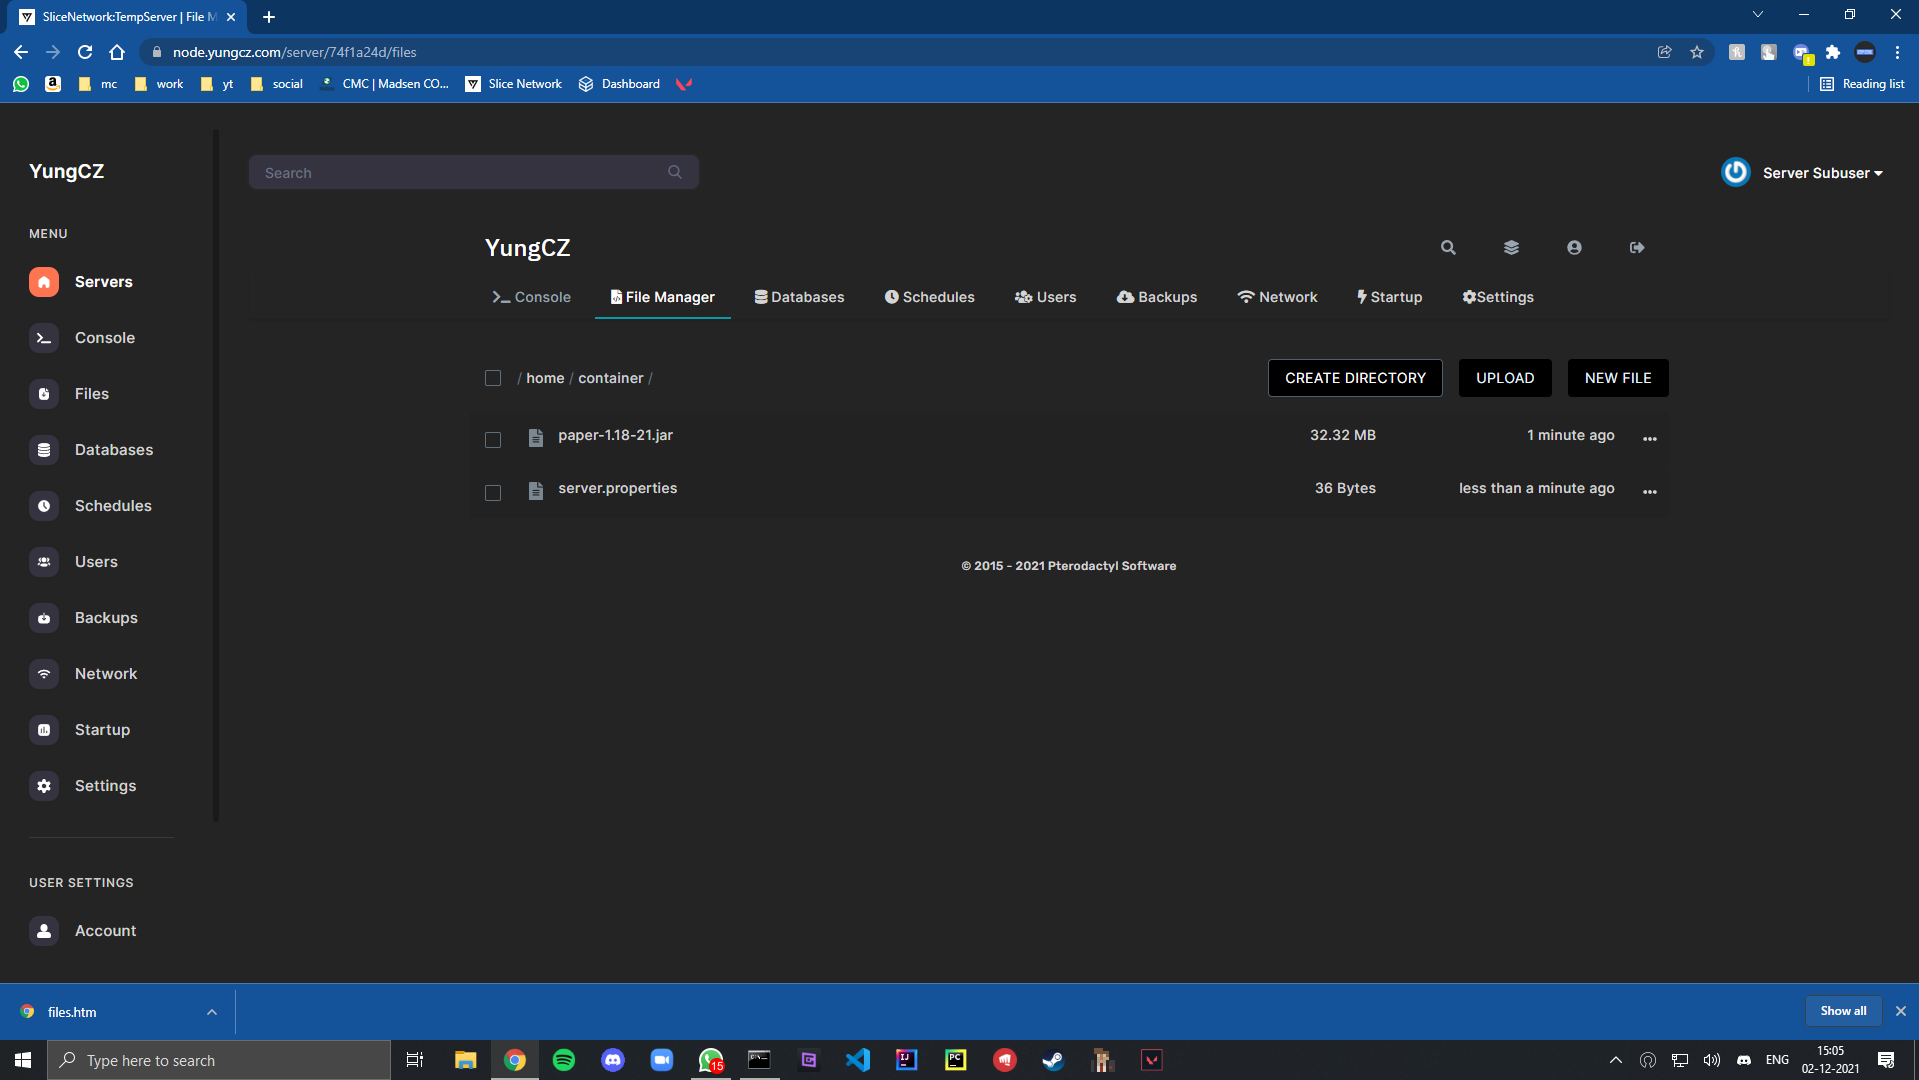
Task: Open options menu for server.properties
Action: click(1650, 491)
